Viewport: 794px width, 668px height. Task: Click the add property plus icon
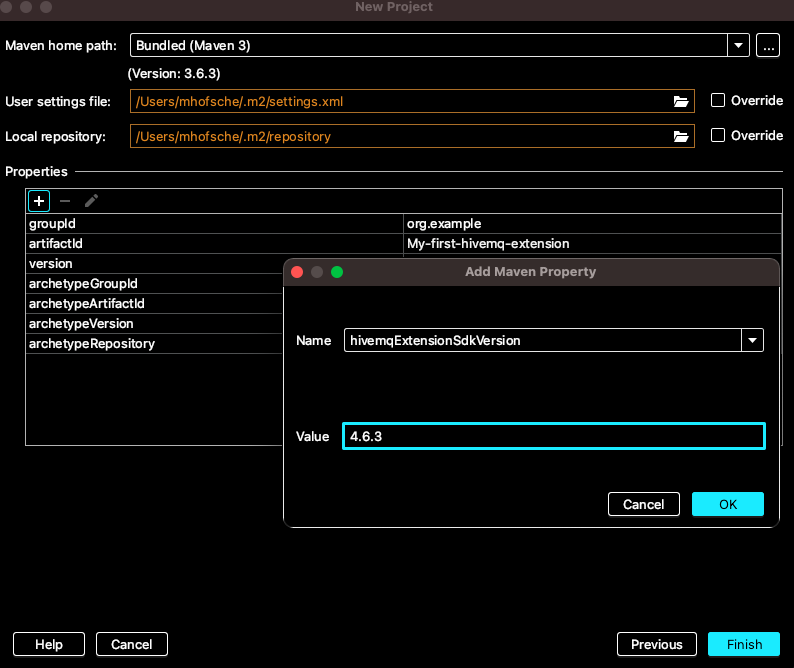(38, 201)
